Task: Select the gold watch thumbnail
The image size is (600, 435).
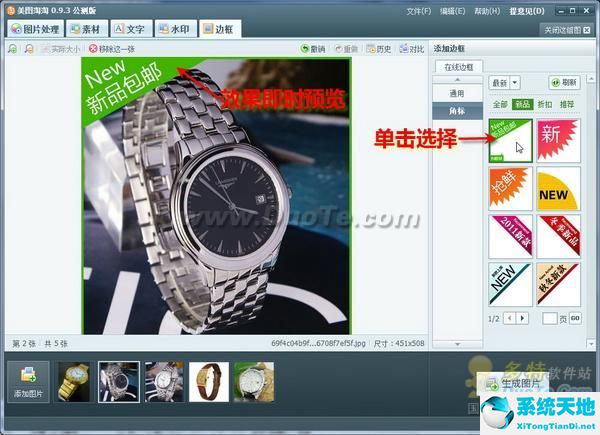Action: [x=73, y=382]
